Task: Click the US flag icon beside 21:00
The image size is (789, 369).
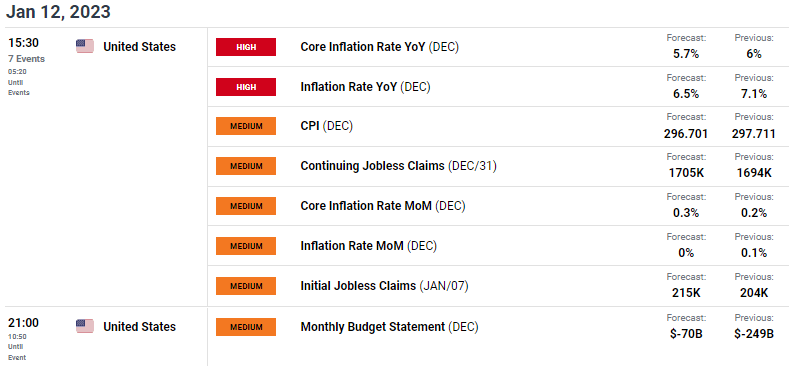Action: 85,326
